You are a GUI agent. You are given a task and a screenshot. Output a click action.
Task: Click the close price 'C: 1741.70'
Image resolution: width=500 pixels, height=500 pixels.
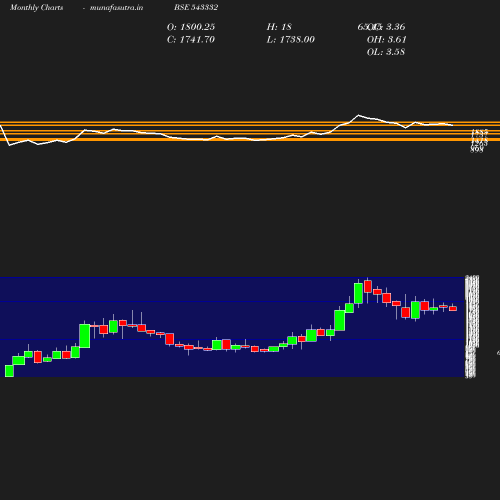tap(191, 39)
